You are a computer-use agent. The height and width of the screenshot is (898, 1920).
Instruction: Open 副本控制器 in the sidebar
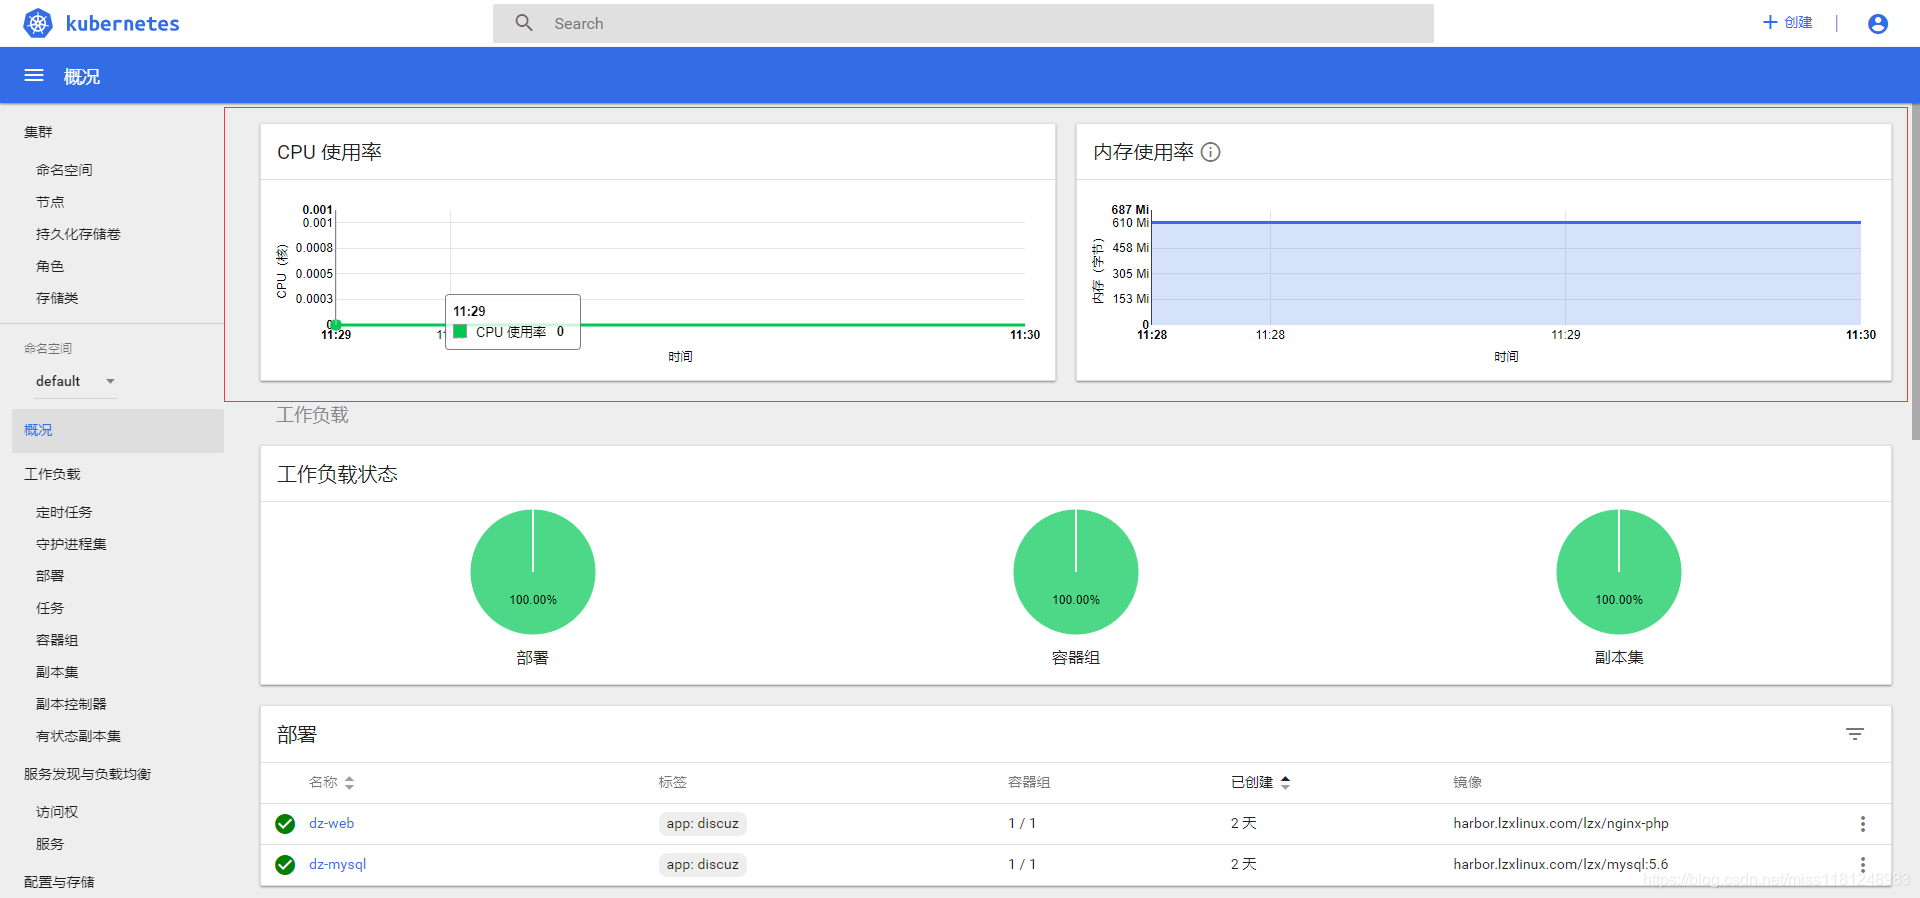[71, 704]
